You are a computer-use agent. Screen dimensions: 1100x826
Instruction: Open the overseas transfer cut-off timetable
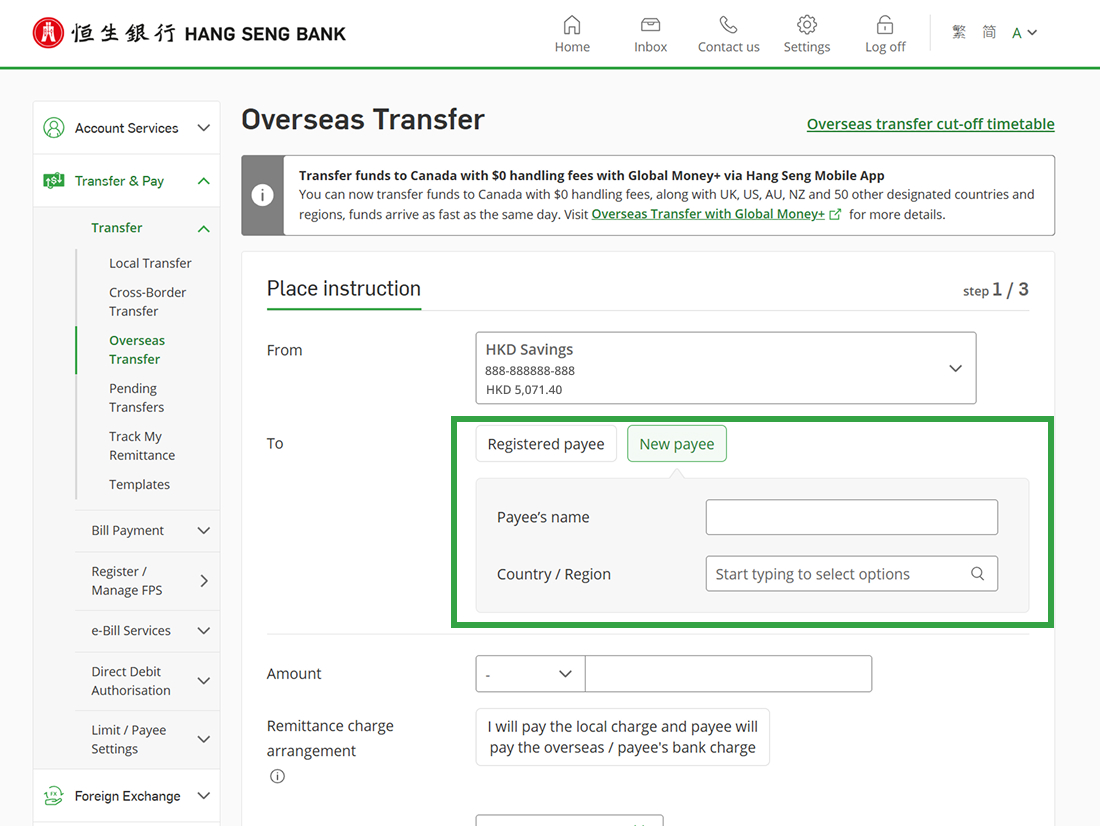[930, 123]
